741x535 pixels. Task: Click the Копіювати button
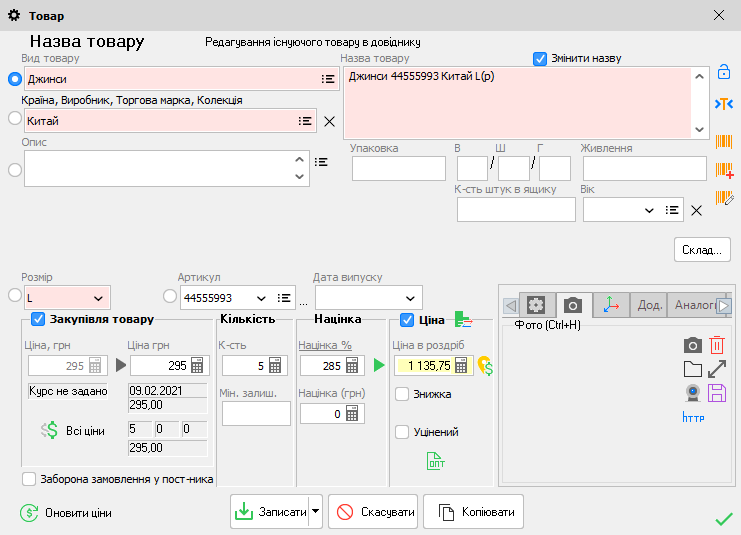pos(474,512)
